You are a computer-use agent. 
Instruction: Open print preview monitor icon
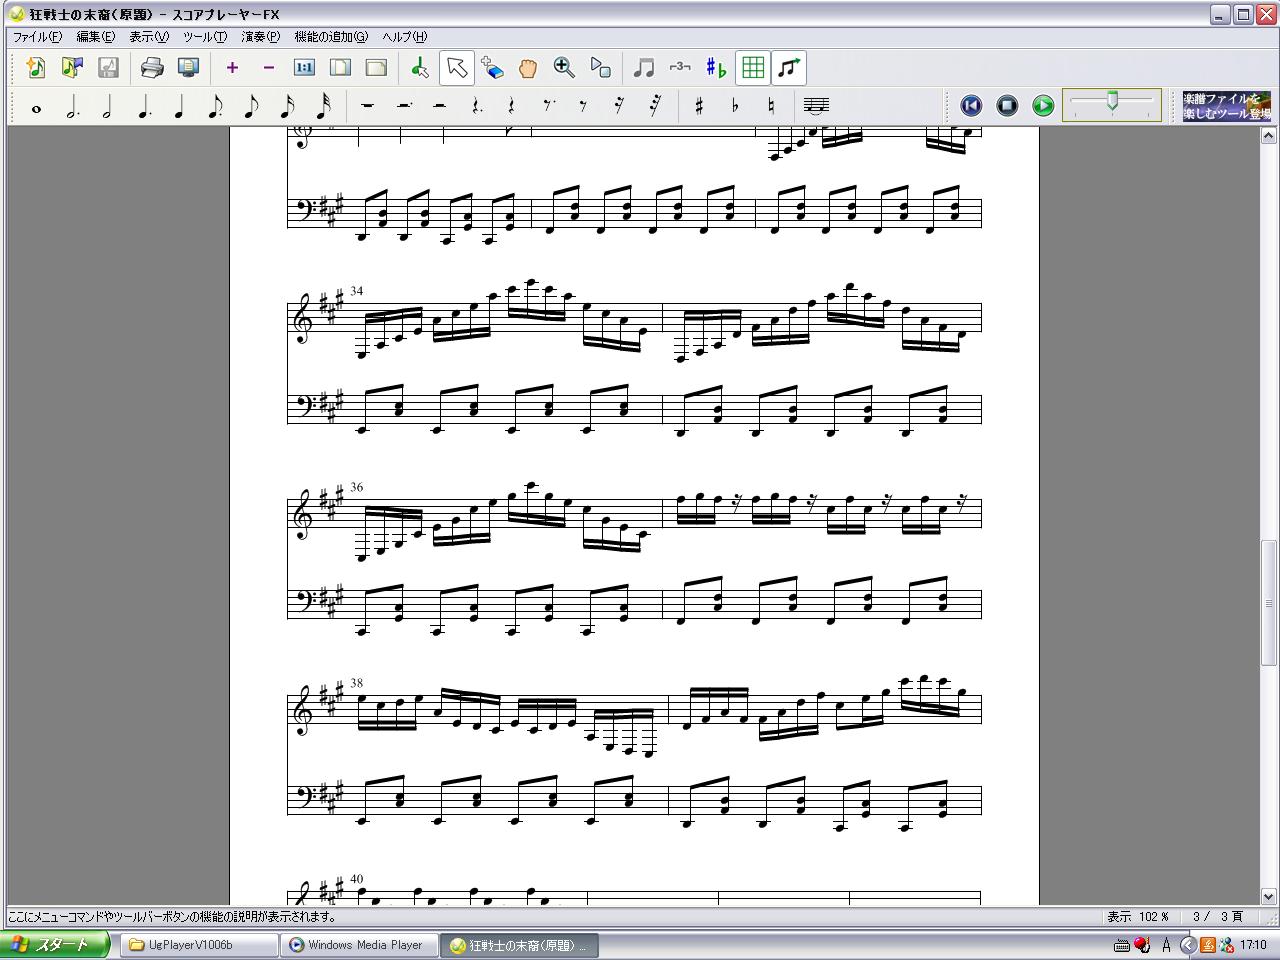(188, 68)
